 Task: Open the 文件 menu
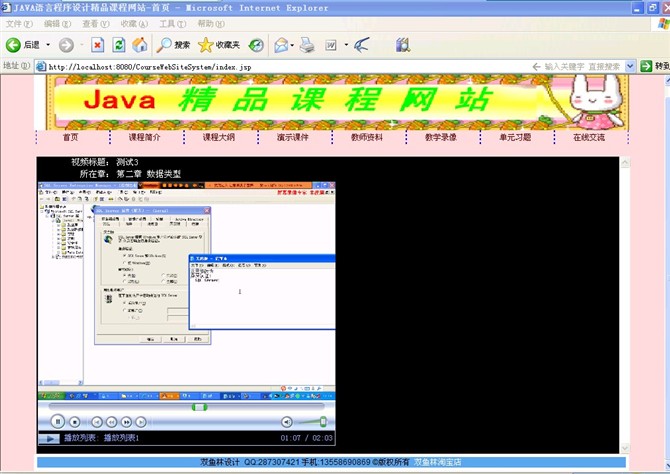[19, 24]
